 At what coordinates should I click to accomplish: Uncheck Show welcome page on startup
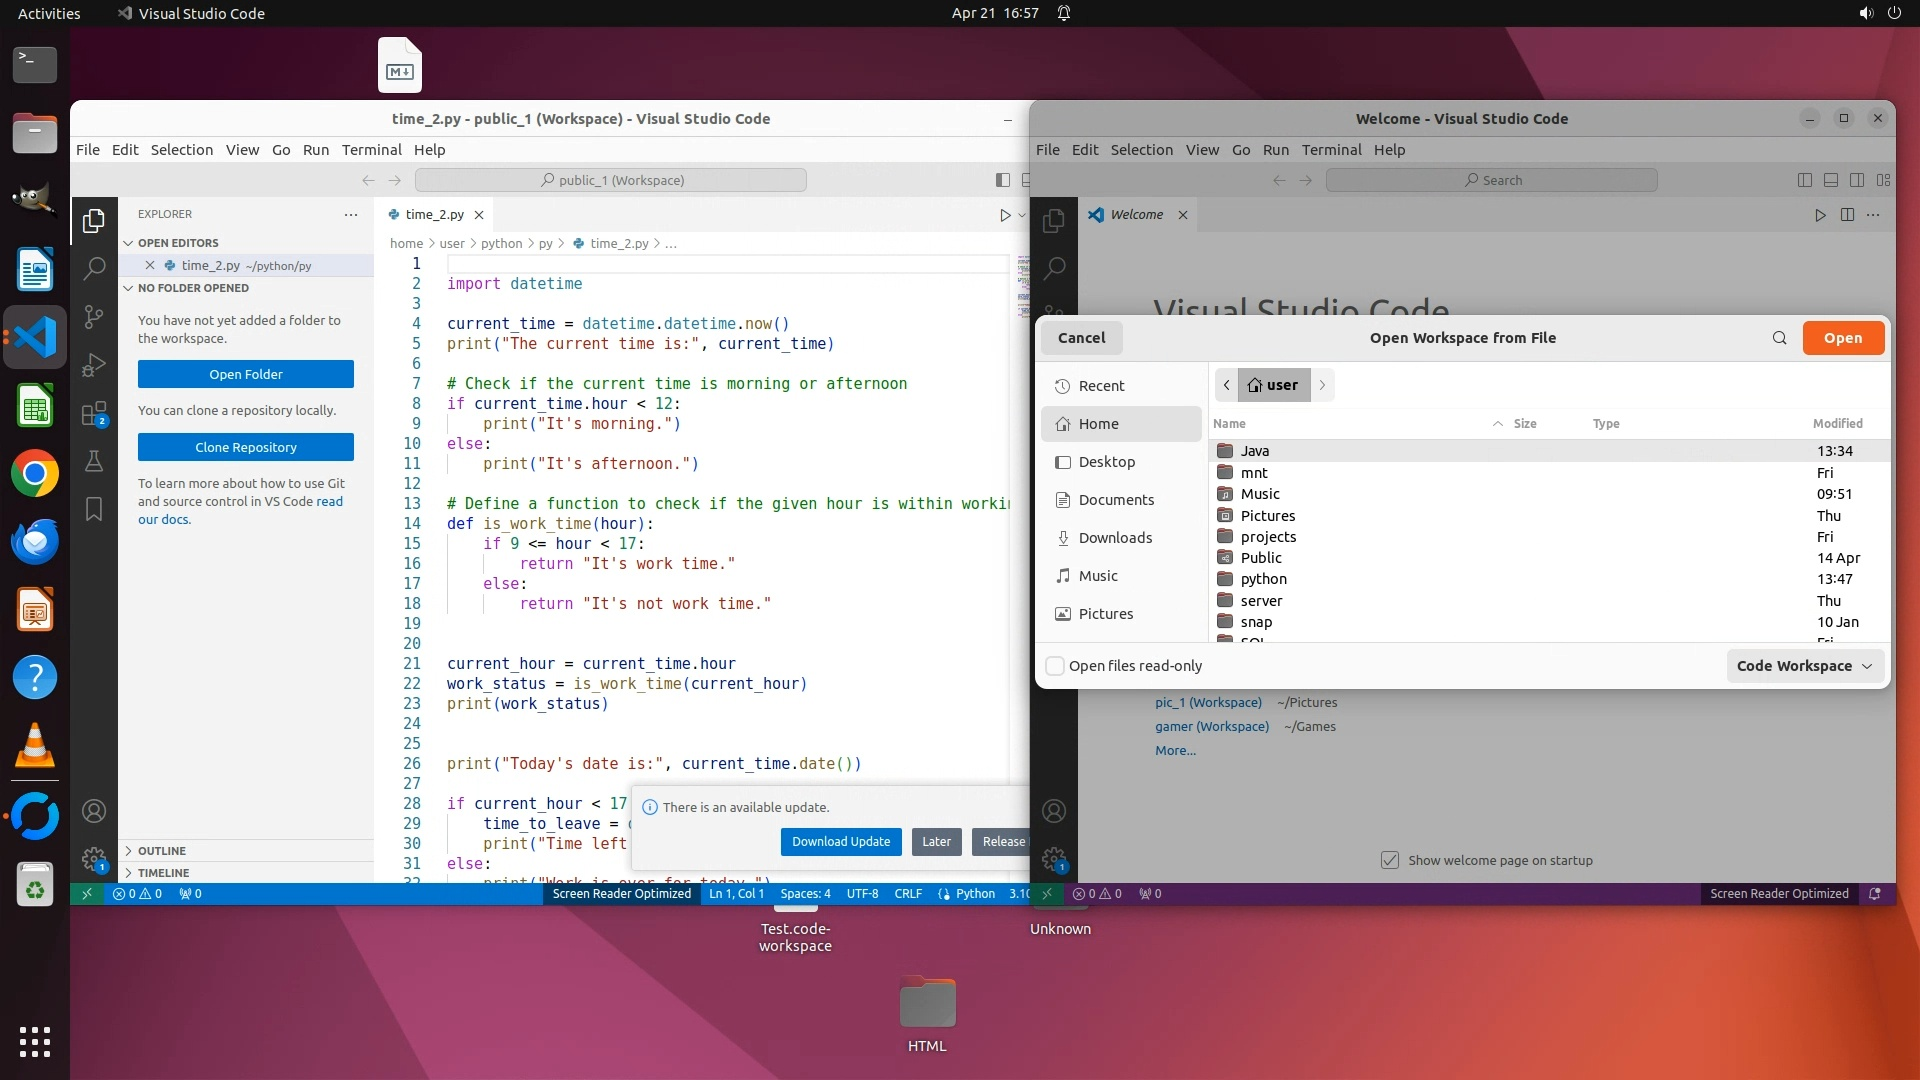coord(1390,860)
